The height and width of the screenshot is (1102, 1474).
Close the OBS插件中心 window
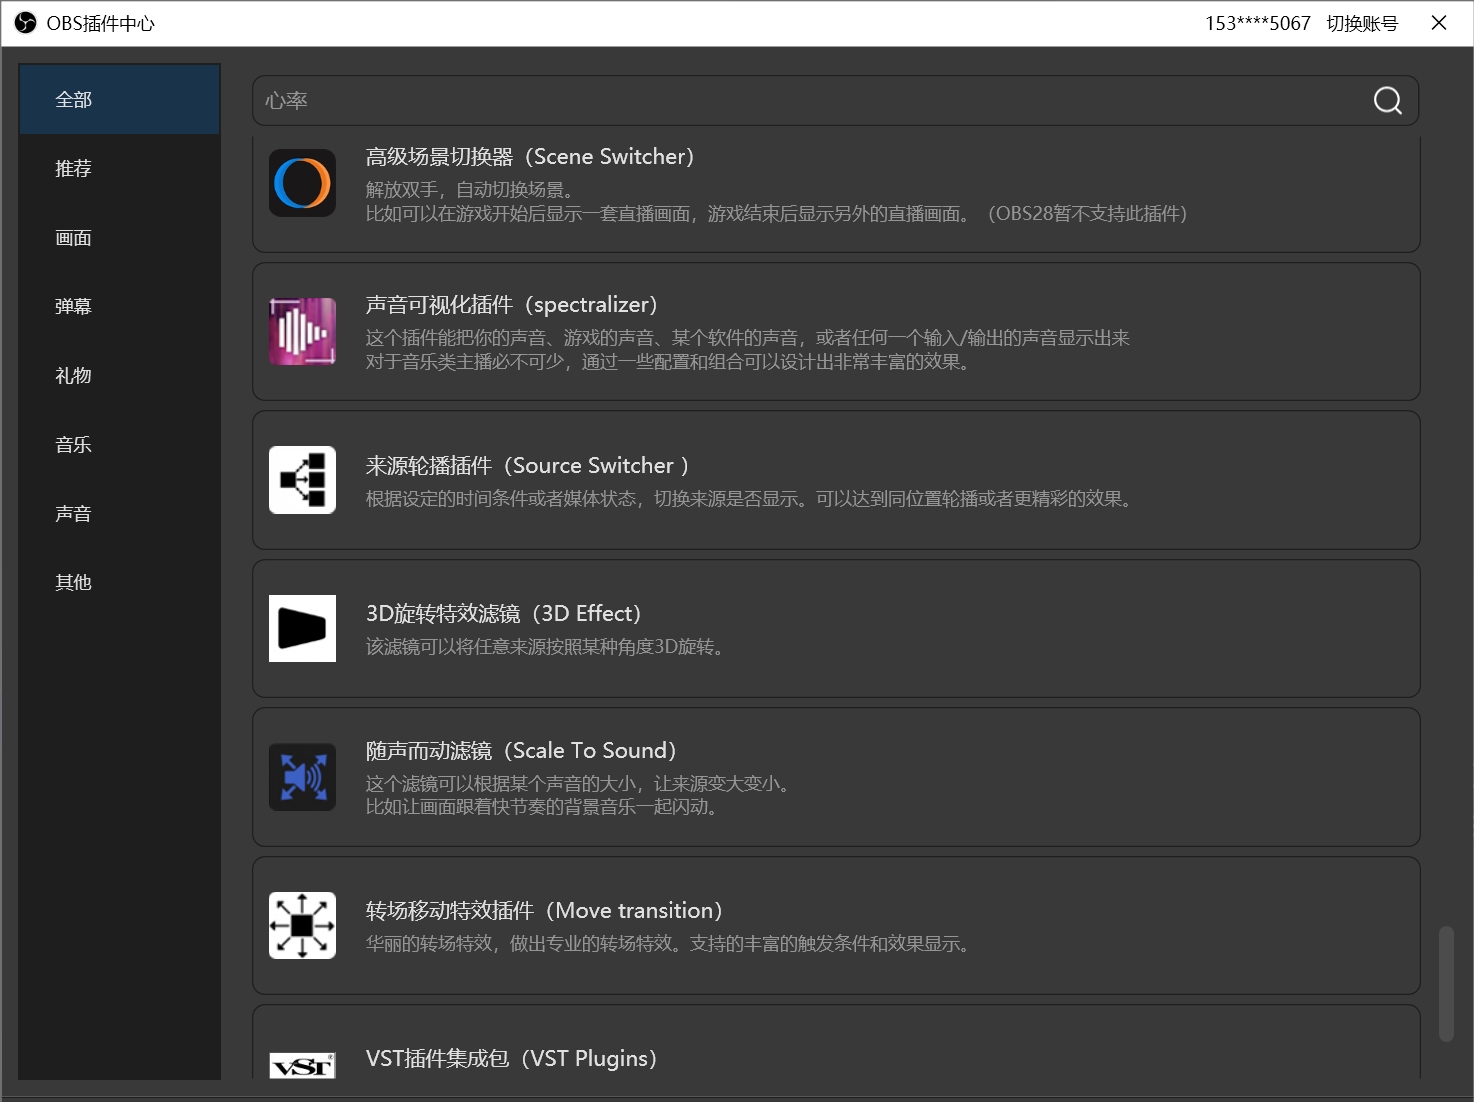(x=1439, y=23)
